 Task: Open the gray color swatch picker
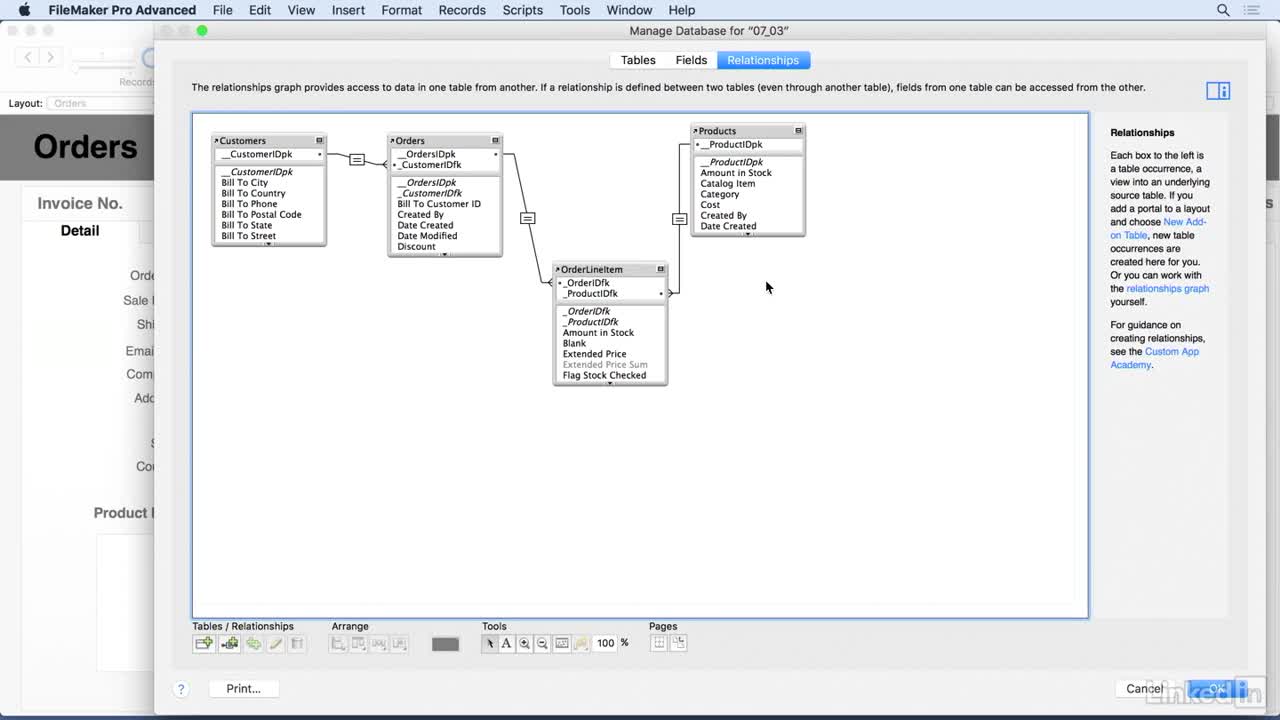[445, 644]
